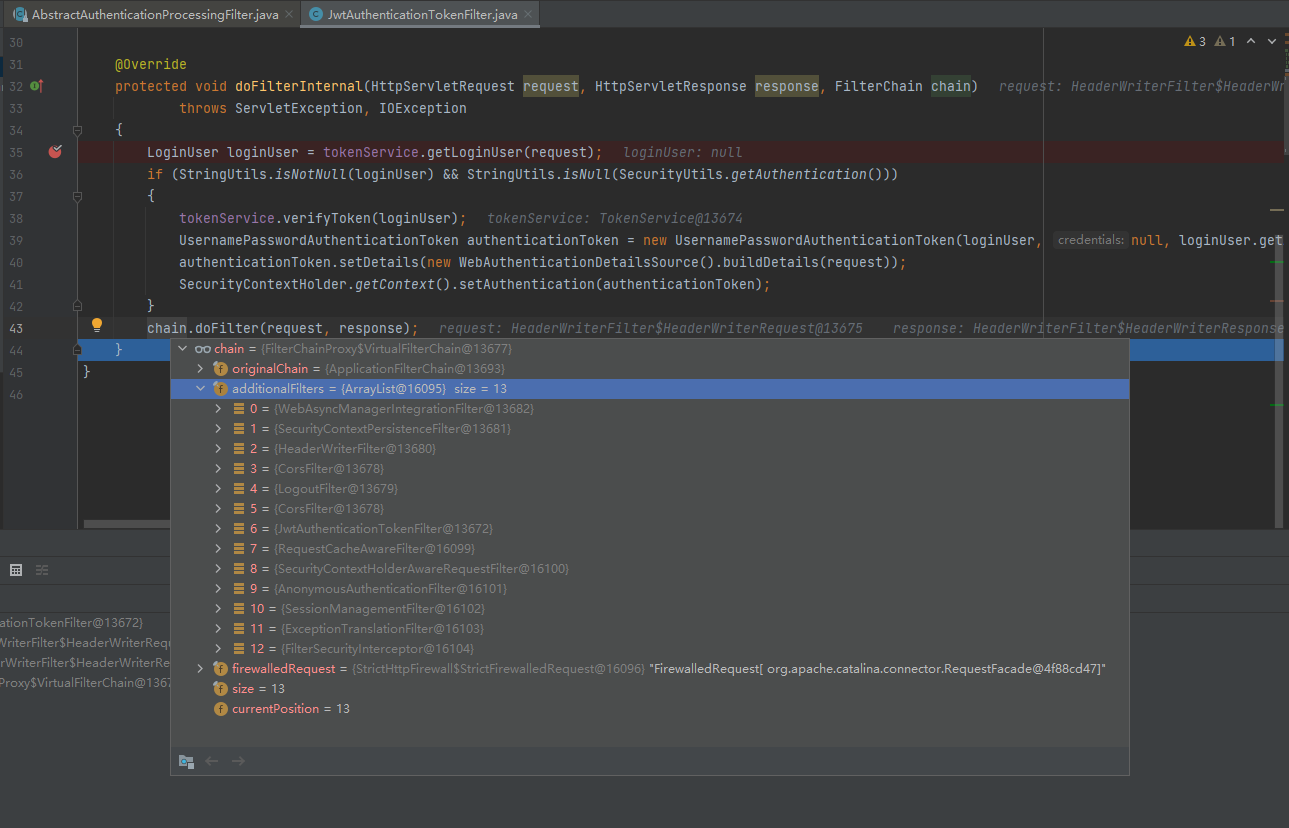1289x828 pixels.
Task: Collapse the method body fold marker at line 34
Action: tap(77, 130)
